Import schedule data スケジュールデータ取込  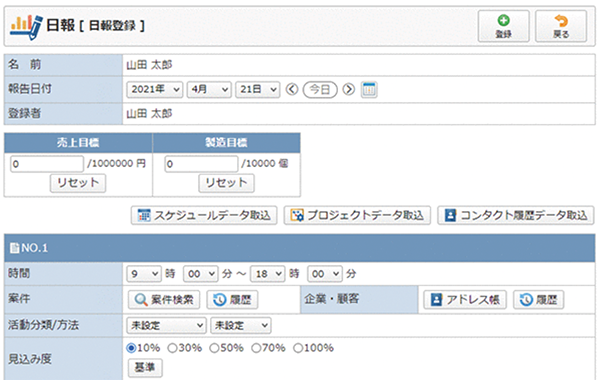pyautogui.click(x=204, y=215)
